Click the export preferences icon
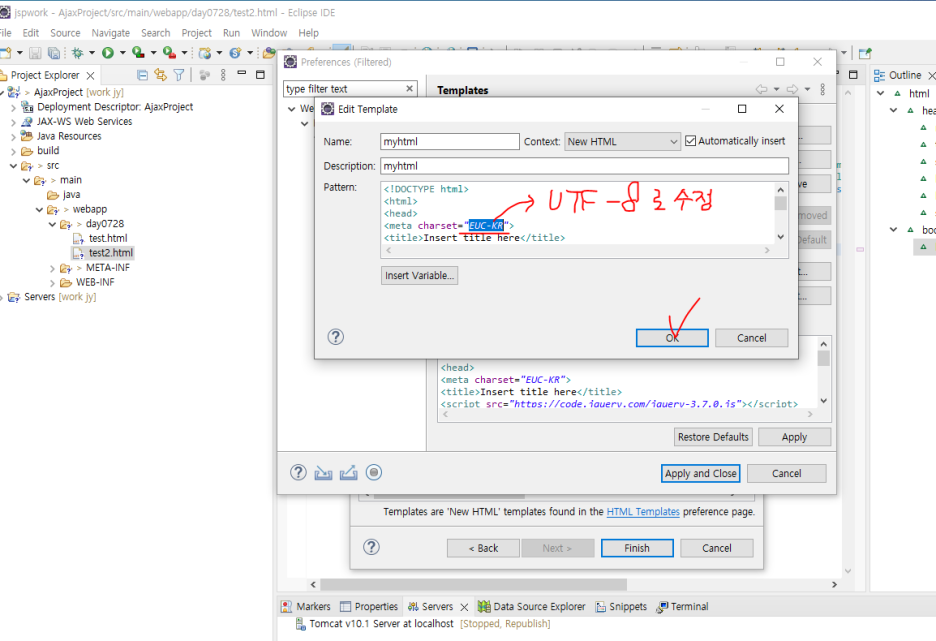This screenshot has width=936, height=641. coord(349,473)
